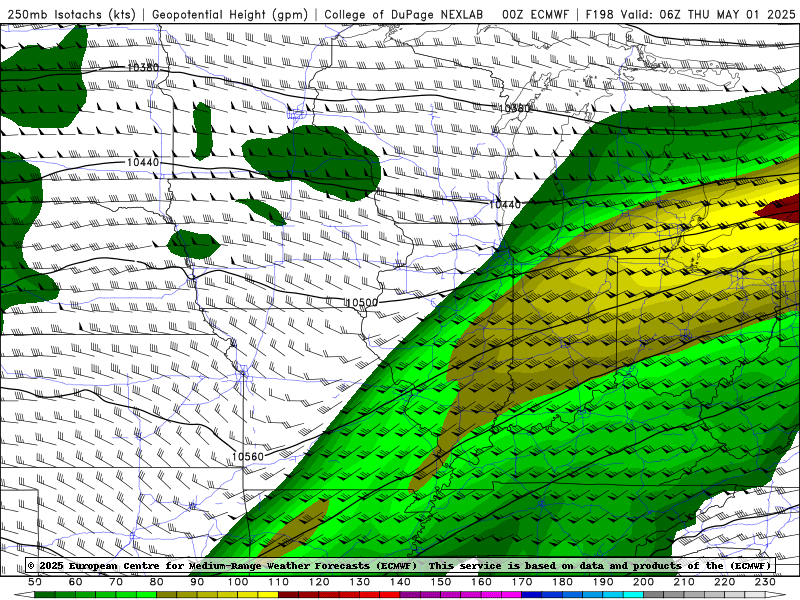This screenshot has height=600, width=800.
Task: Click the 70 value on color scale
Action: click(116, 582)
